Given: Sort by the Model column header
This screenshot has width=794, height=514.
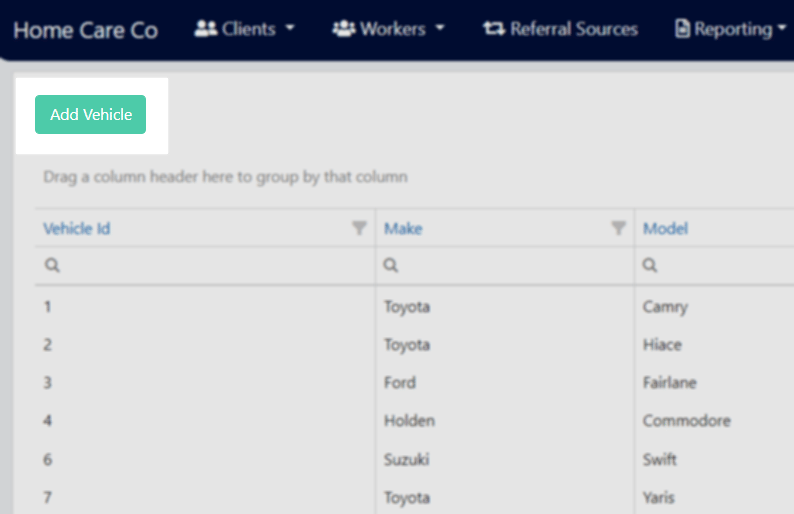Looking at the screenshot, I should click(665, 228).
